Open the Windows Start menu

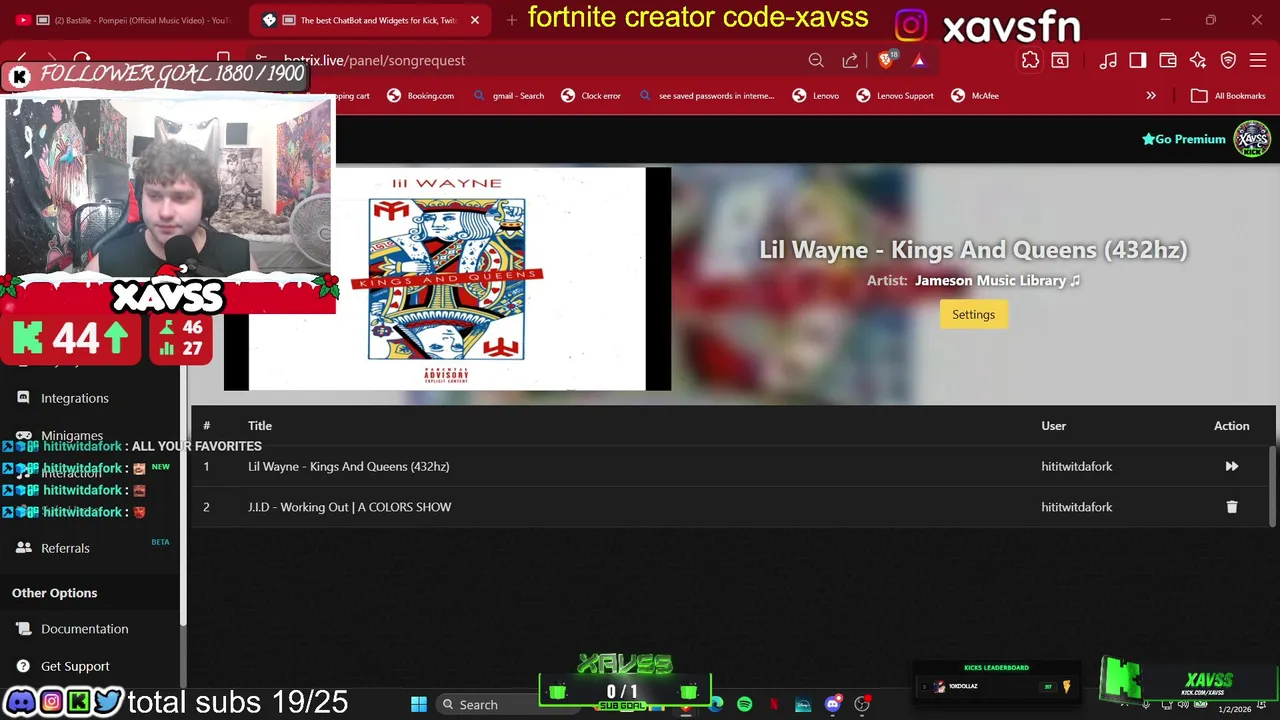pos(419,704)
